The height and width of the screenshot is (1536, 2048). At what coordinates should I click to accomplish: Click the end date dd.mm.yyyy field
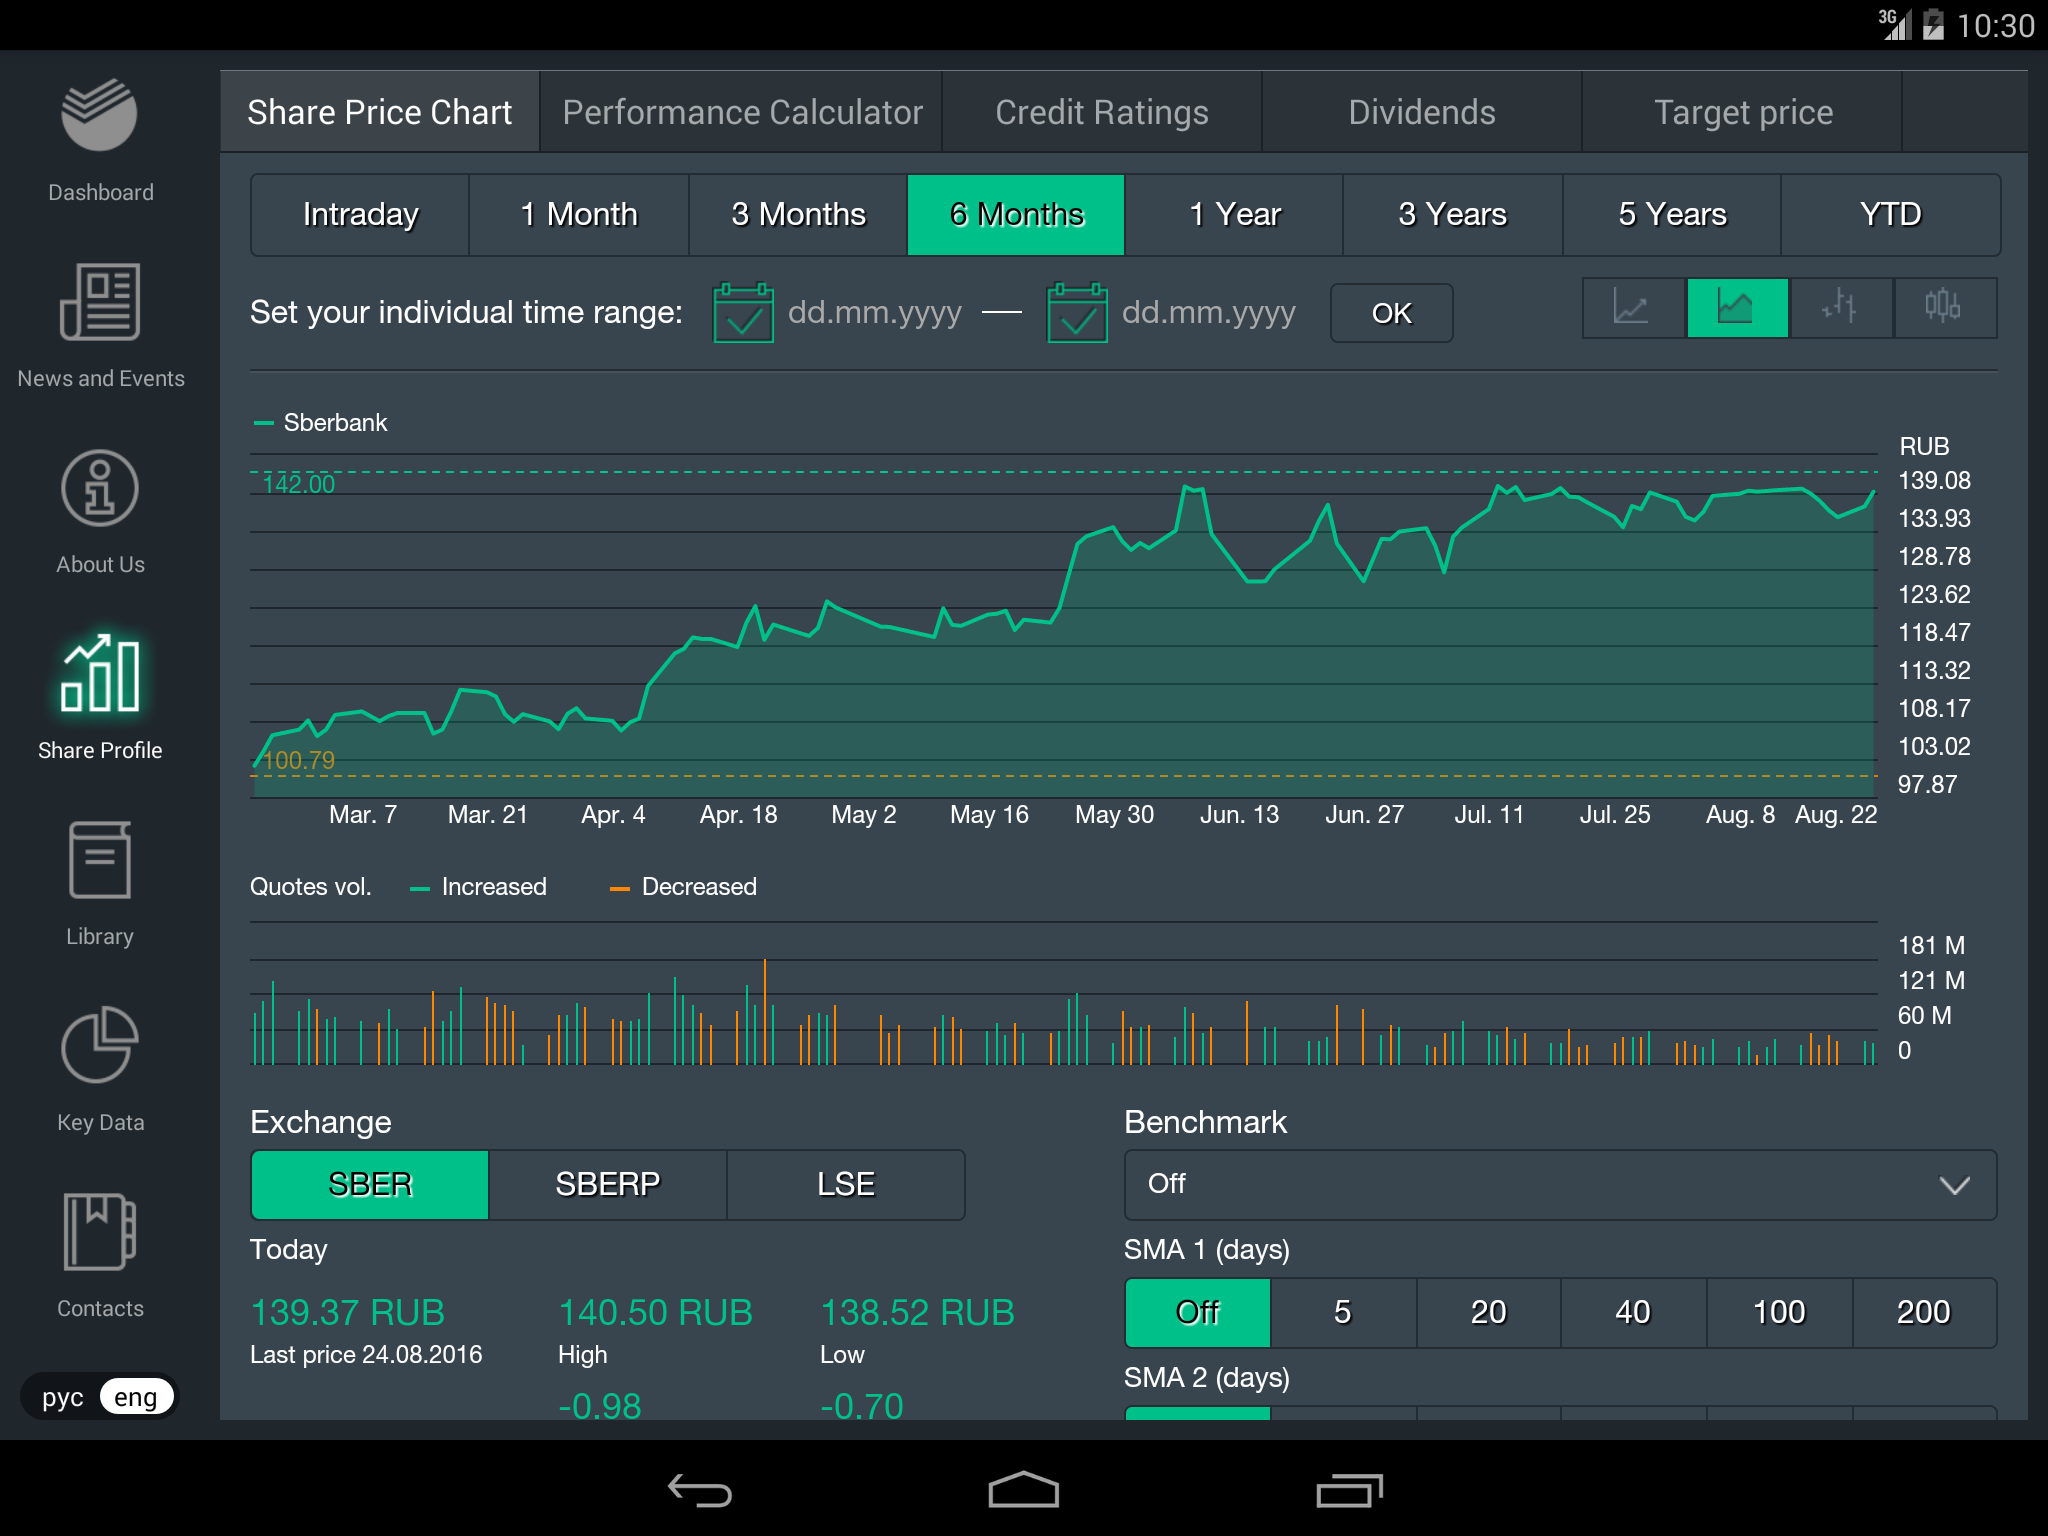(x=1208, y=313)
